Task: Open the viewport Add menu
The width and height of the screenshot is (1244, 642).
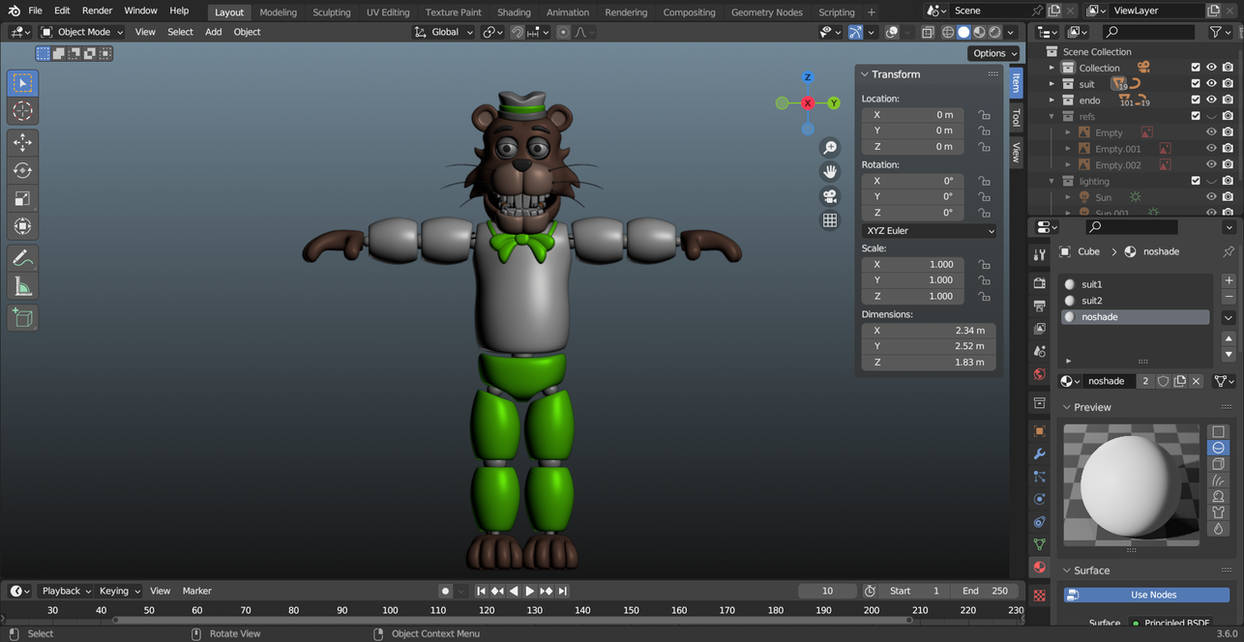Action: click(213, 32)
